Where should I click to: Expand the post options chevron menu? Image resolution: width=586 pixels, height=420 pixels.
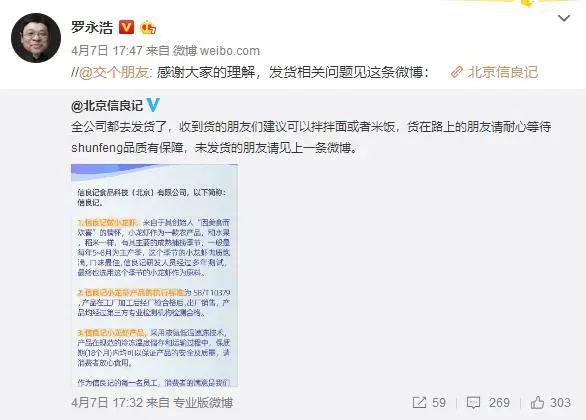[564, 18]
